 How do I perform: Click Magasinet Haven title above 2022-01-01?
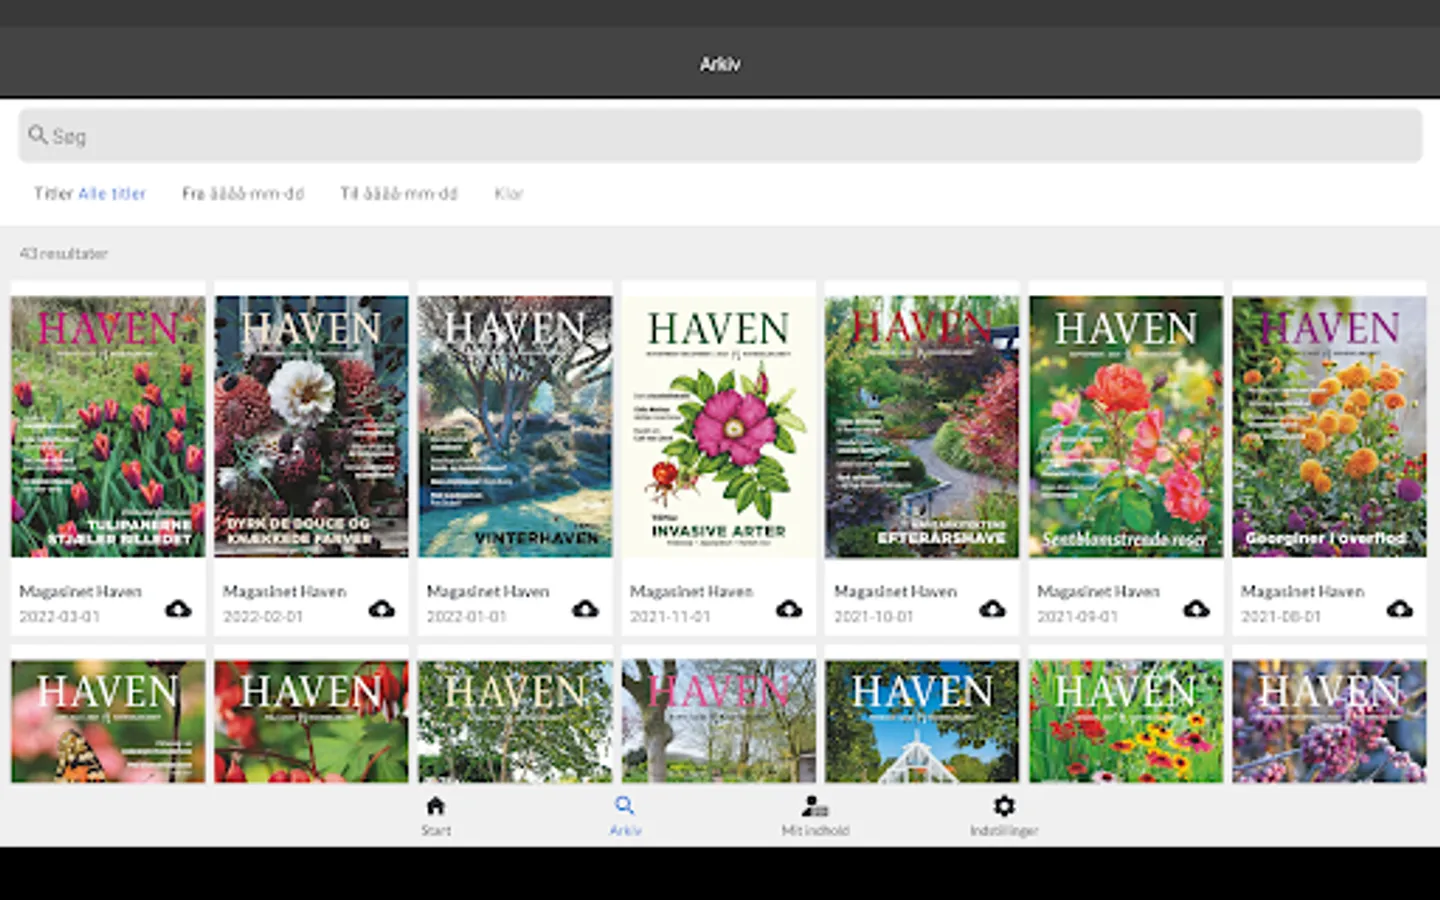click(x=488, y=591)
